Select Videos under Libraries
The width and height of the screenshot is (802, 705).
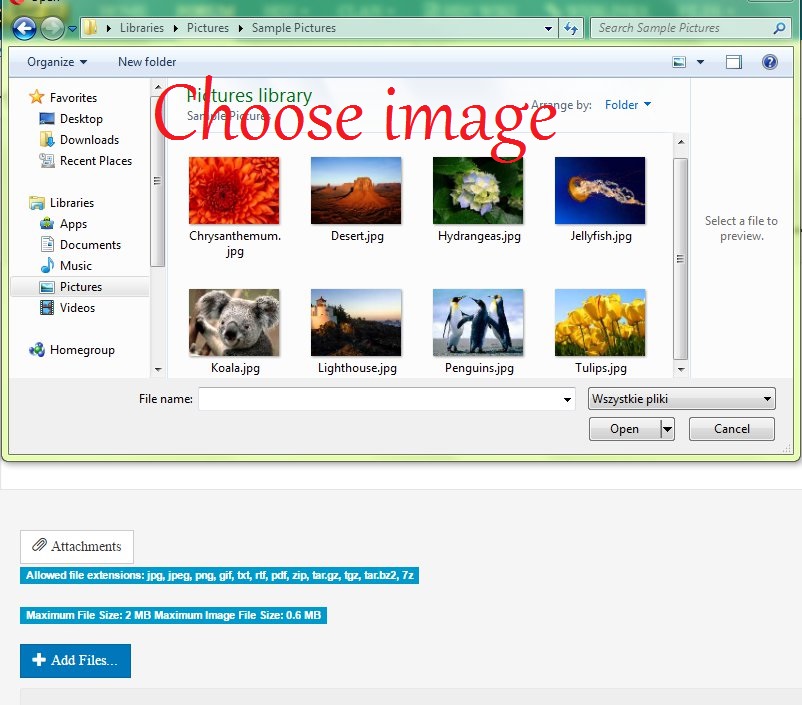point(77,307)
